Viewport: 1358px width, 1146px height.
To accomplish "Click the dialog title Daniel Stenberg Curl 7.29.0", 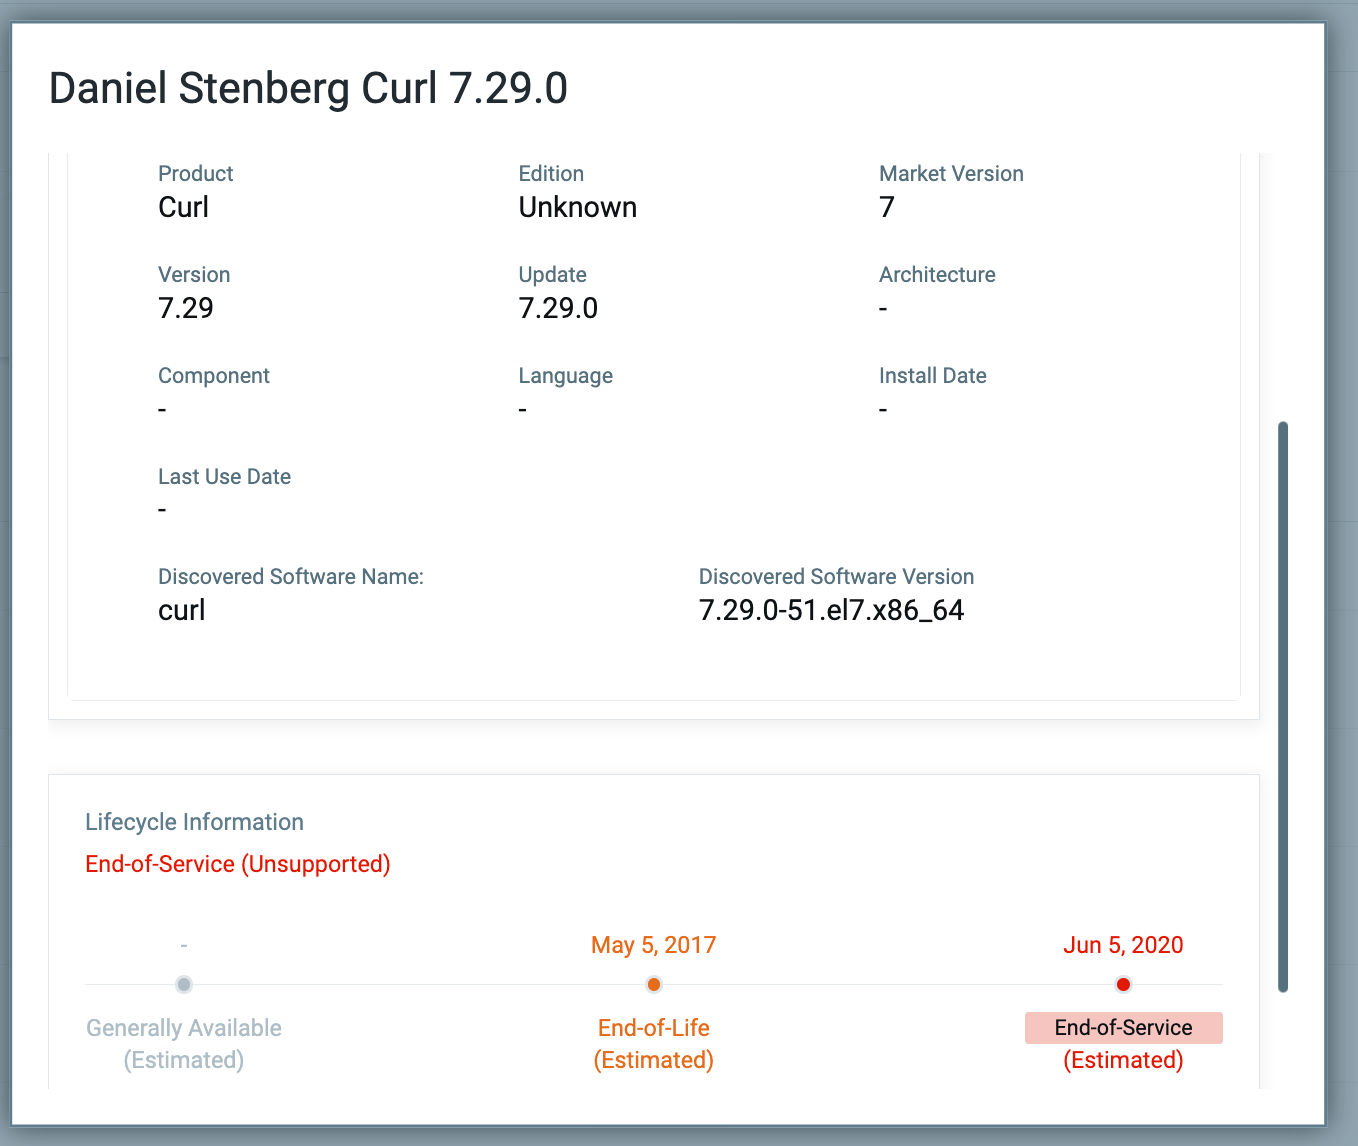I will [309, 88].
